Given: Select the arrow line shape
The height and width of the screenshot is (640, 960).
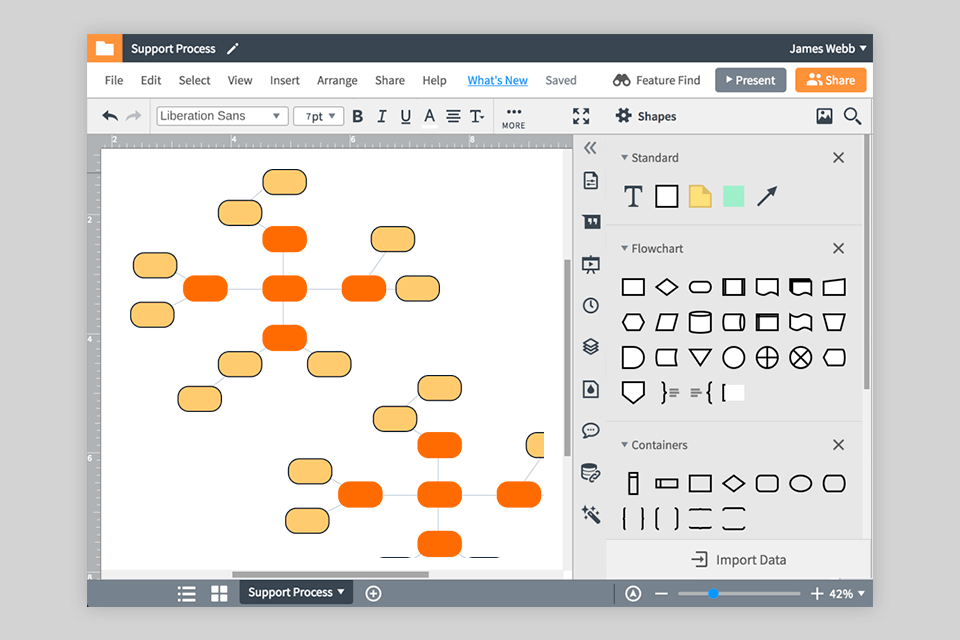Looking at the screenshot, I should [x=767, y=197].
